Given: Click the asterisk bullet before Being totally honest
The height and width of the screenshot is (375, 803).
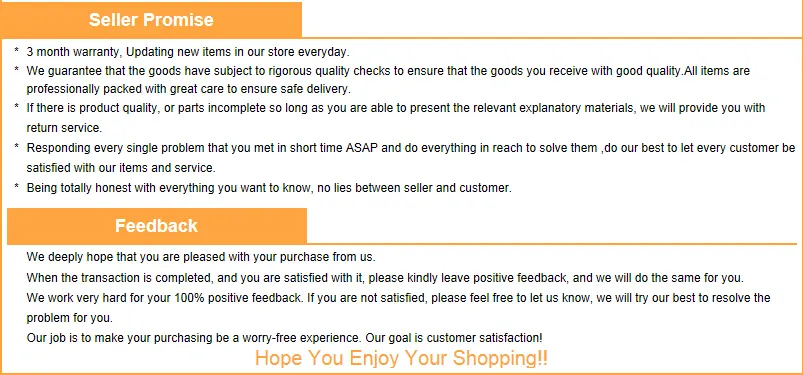Looking at the screenshot, I should [16, 186].
